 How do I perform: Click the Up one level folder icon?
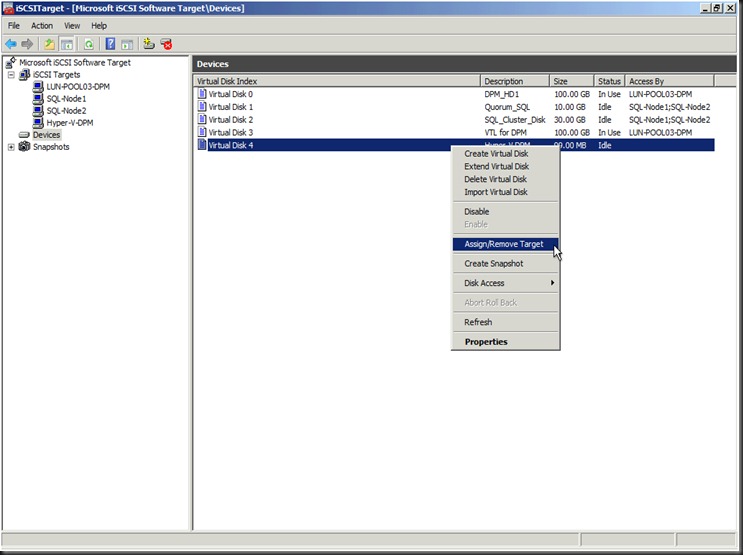coord(49,44)
